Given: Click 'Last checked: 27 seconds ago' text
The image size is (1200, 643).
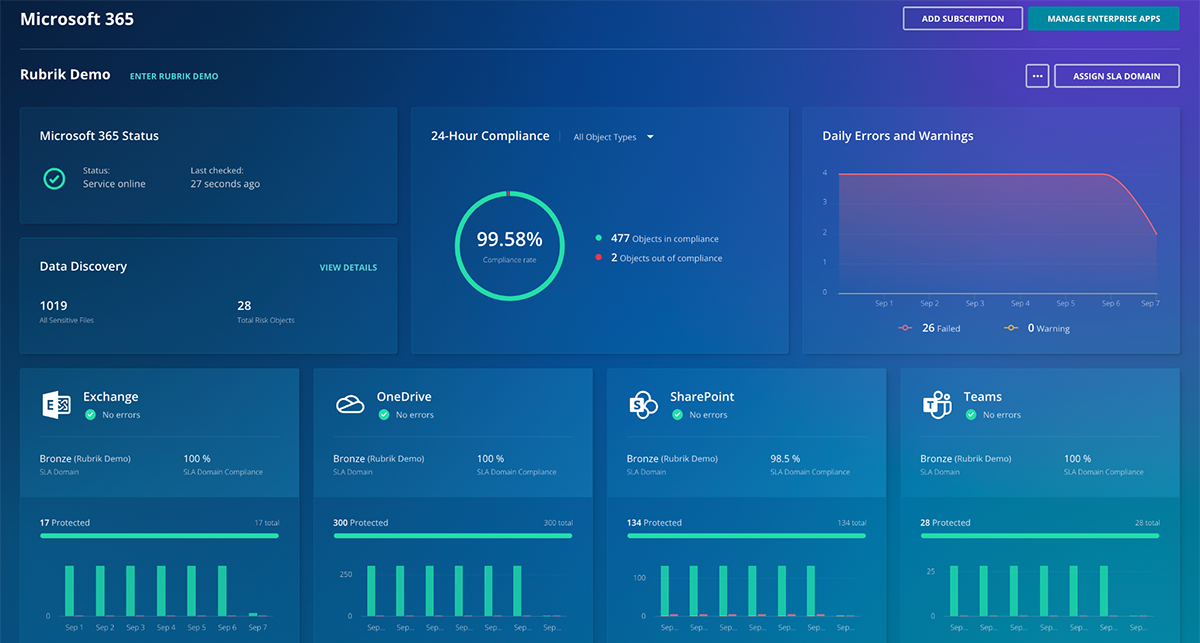Looking at the screenshot, I should coord(225,177).
